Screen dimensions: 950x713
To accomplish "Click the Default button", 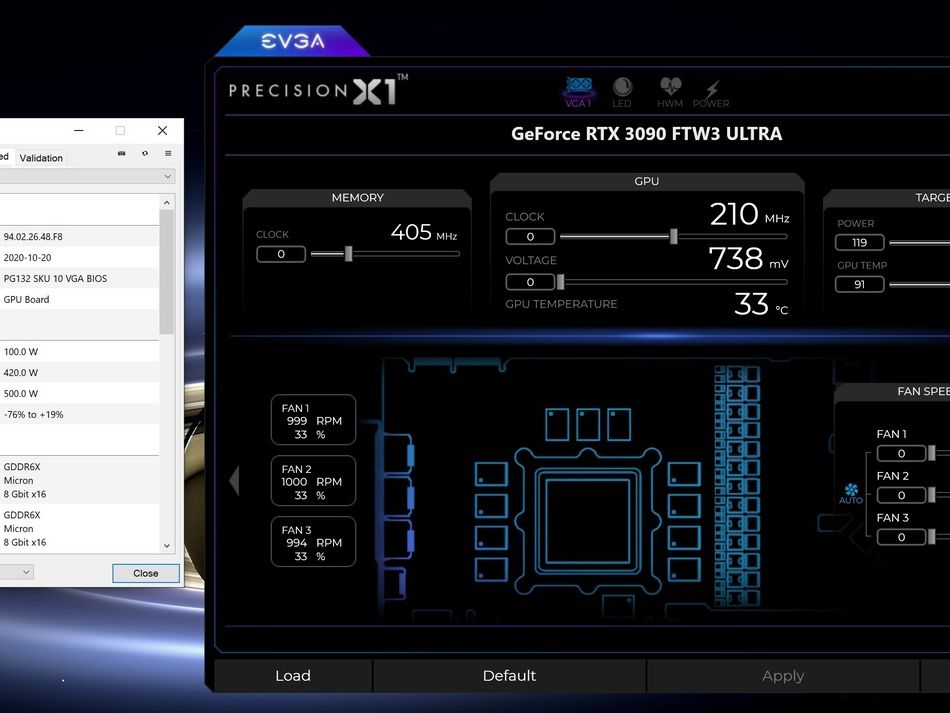I will 509,675.
